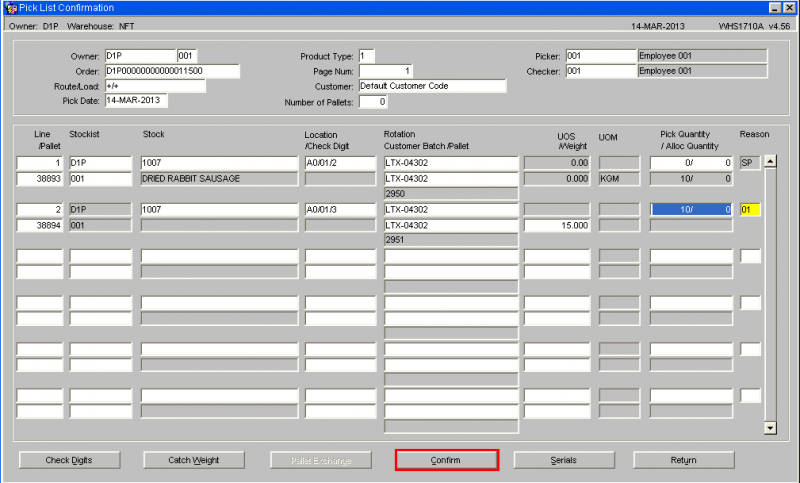Click pallet number 38894
The height and width of the screenshot is (483, 800).
tap(40, 225)
